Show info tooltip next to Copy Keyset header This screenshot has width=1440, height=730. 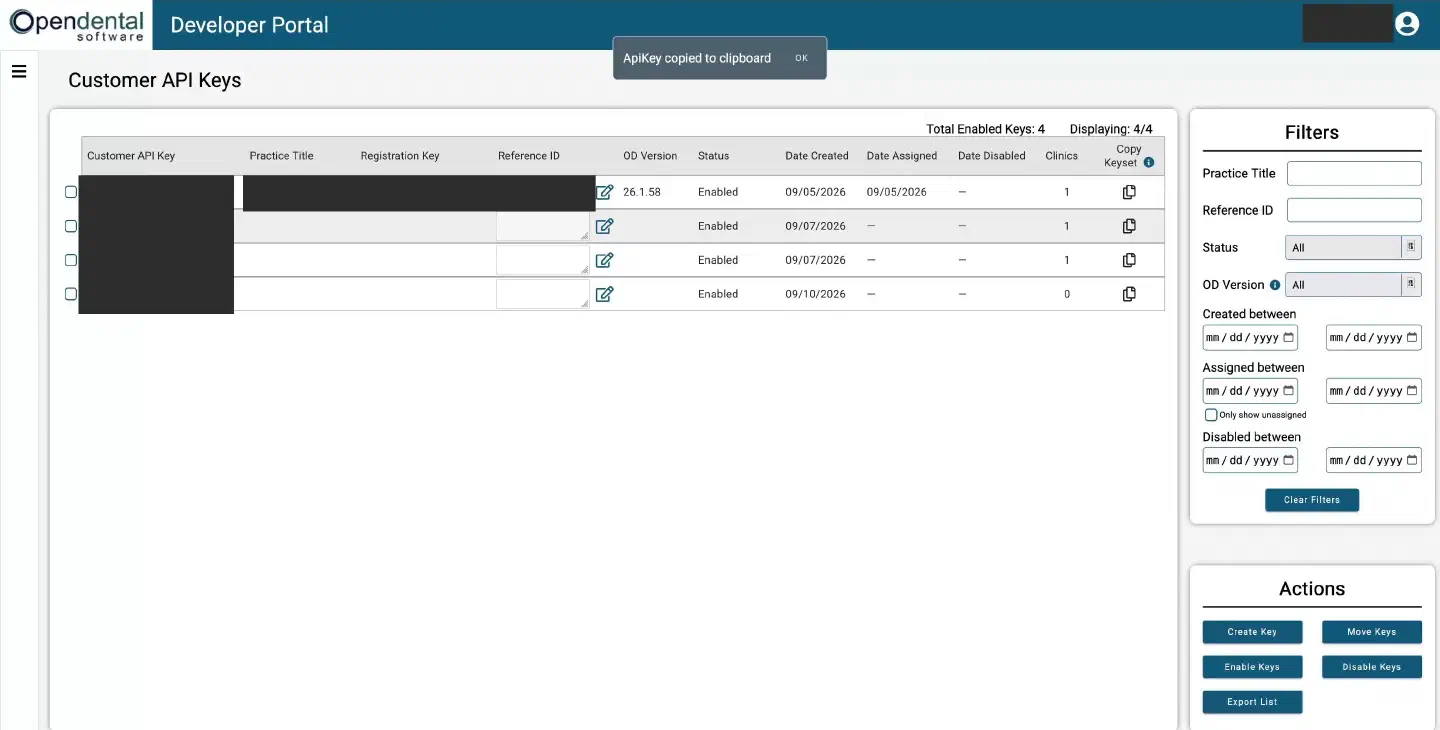tap(1148, 162)
